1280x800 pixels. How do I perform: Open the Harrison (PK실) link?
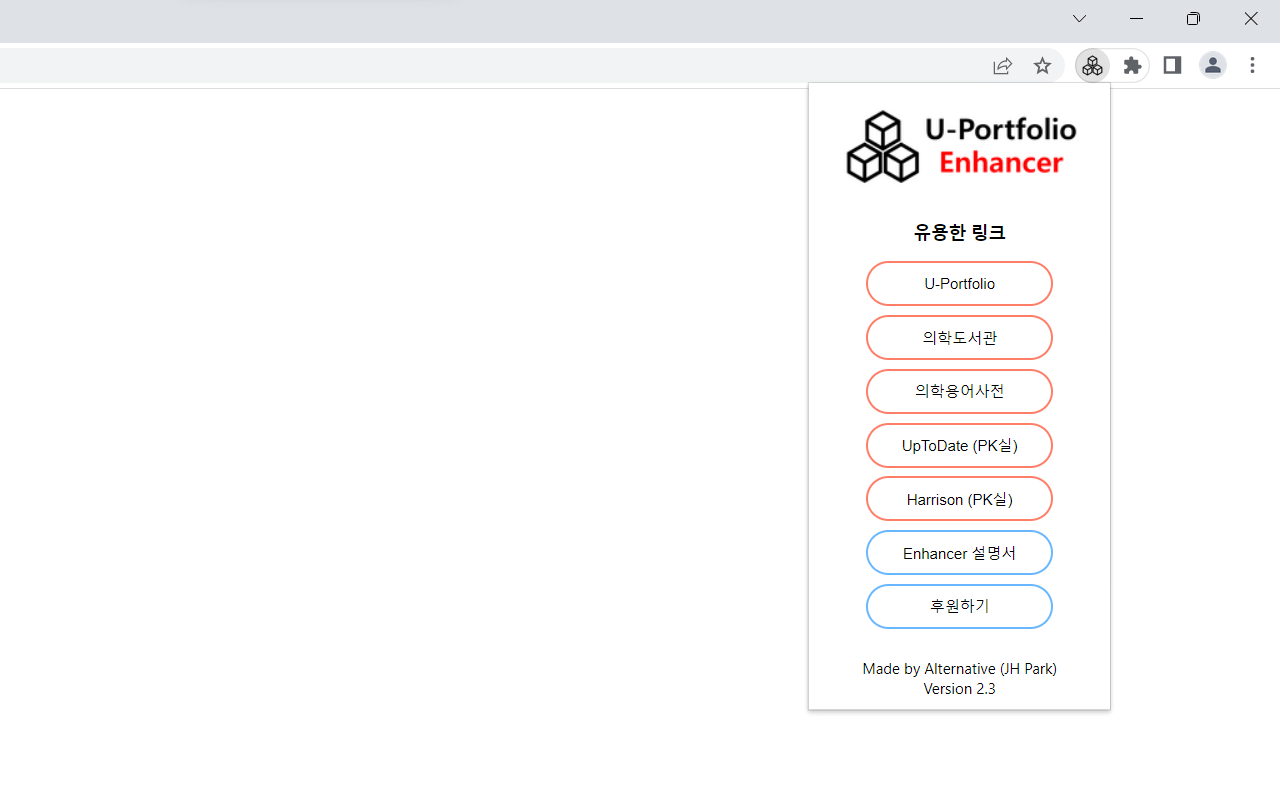pyautogui.click(x=959, y=499)
